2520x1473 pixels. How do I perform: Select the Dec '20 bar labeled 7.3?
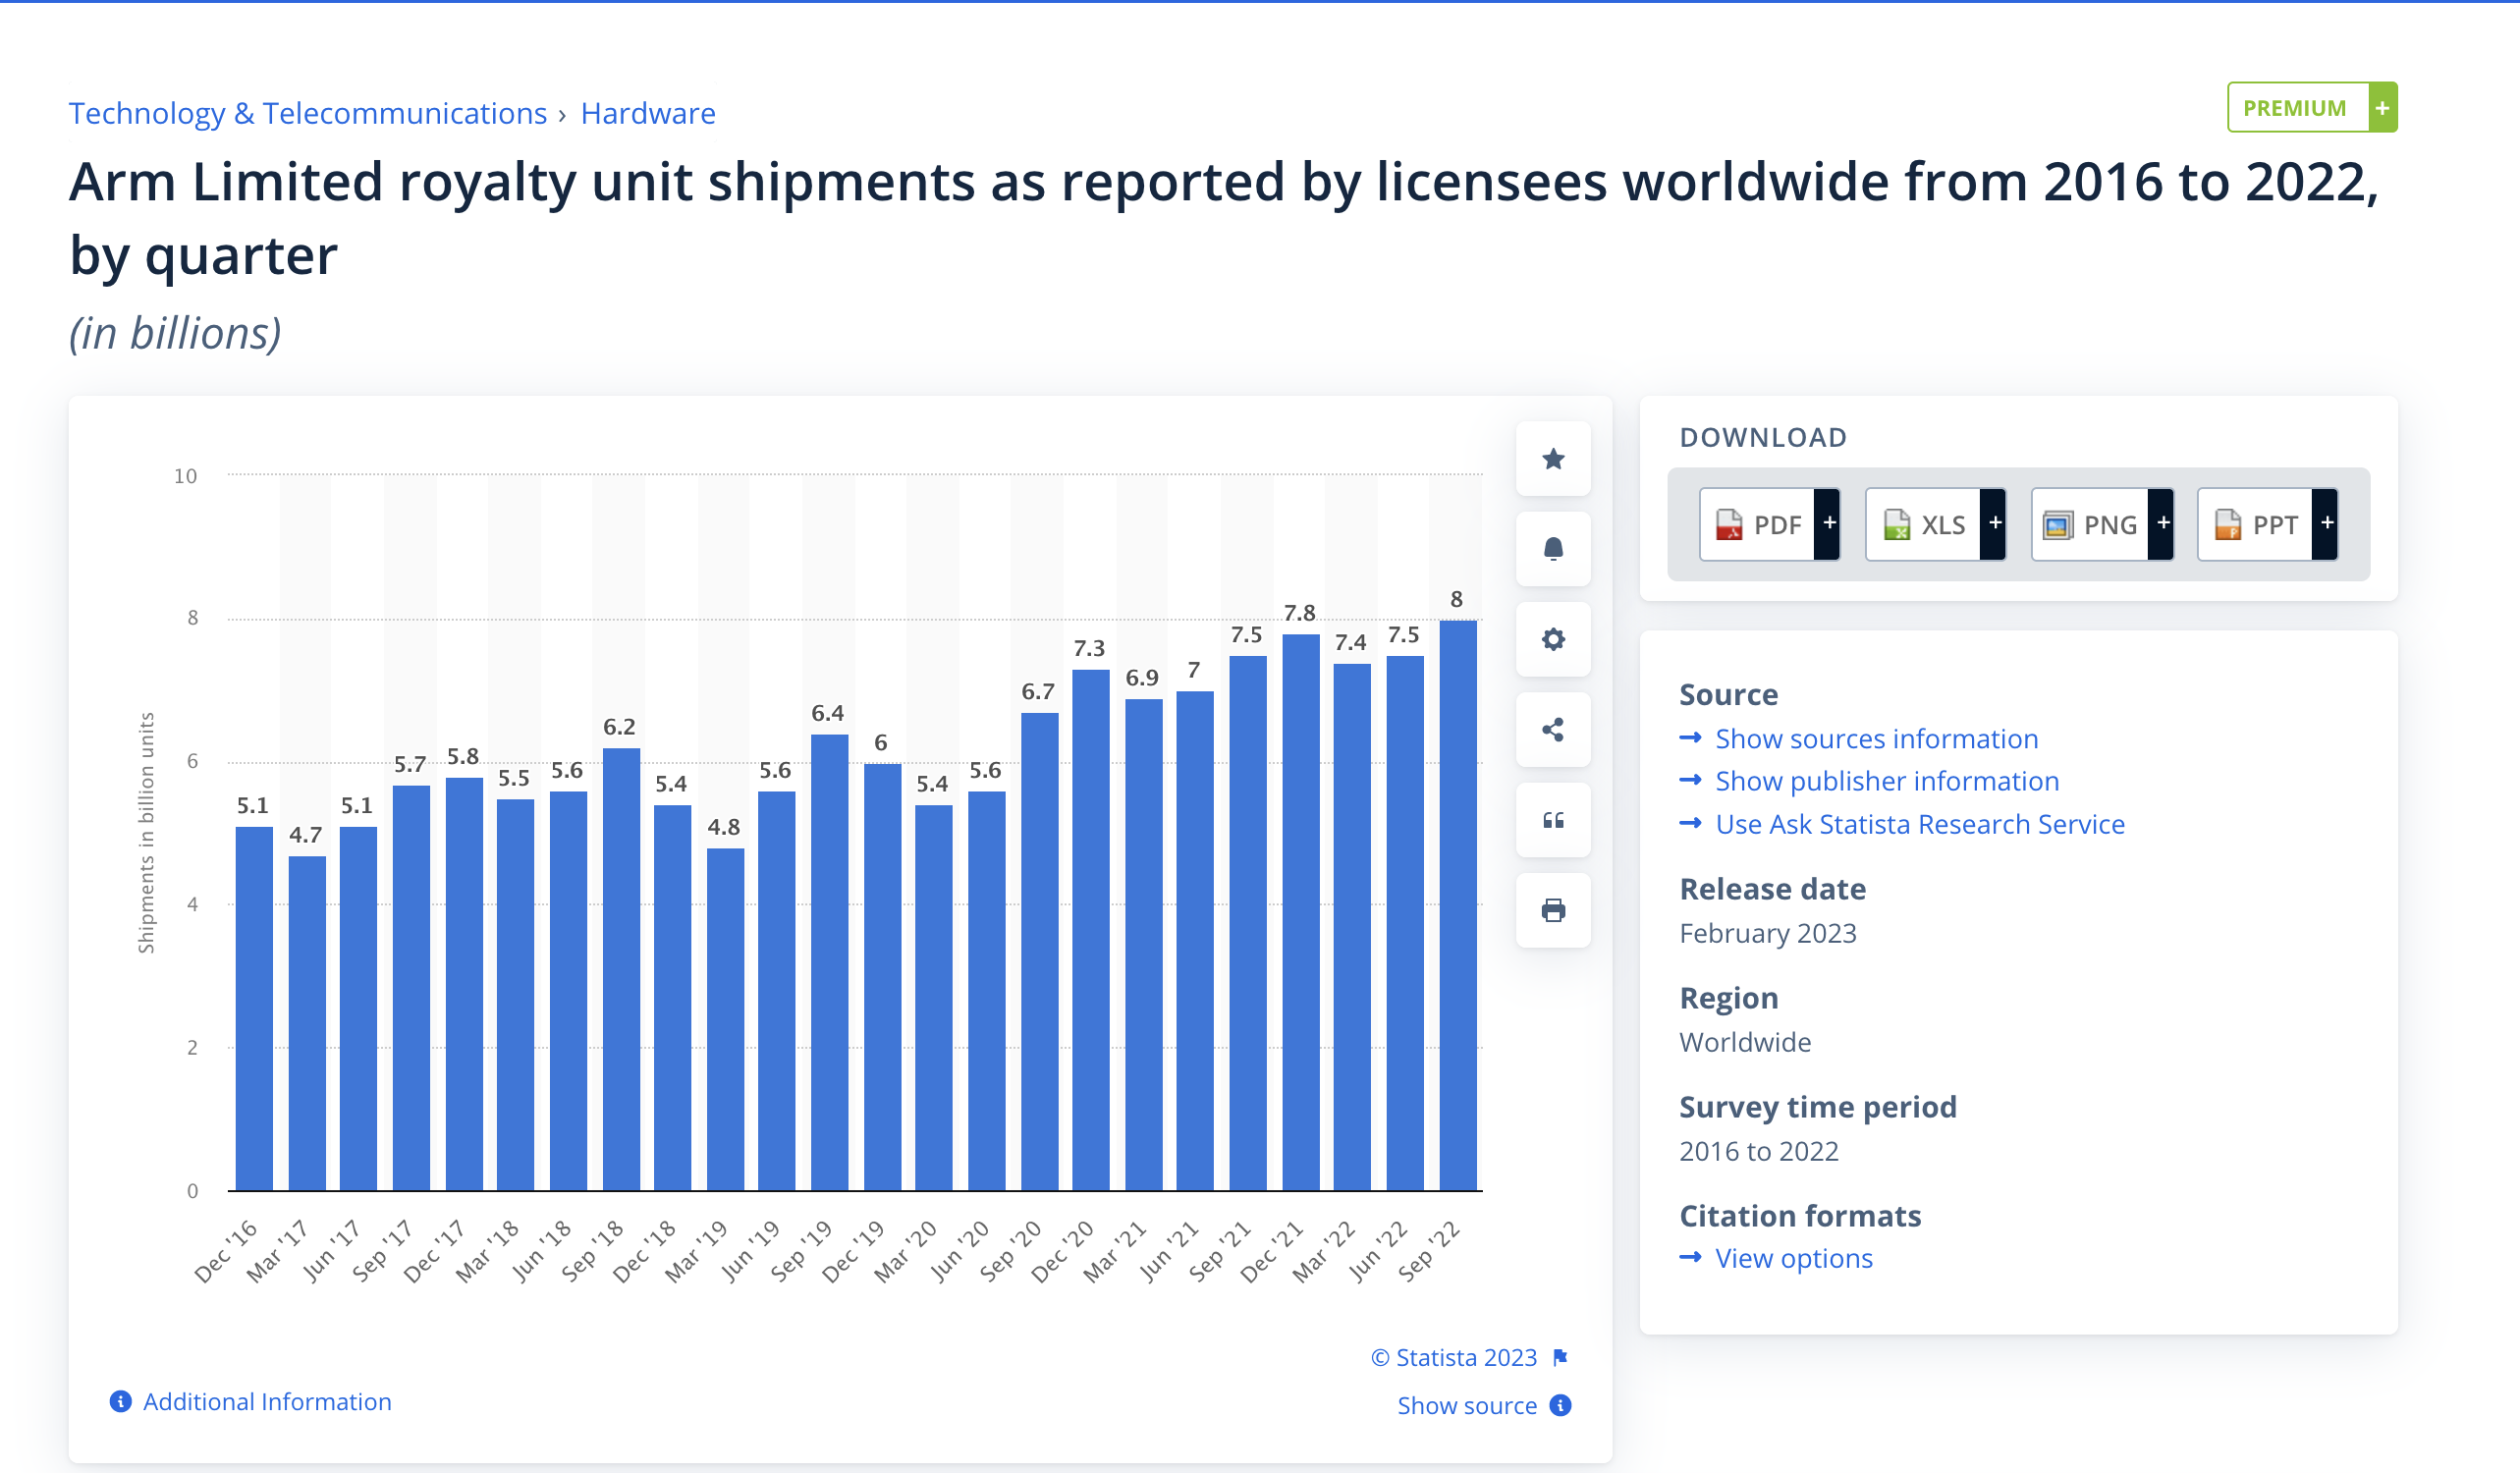coord(1090,930)
